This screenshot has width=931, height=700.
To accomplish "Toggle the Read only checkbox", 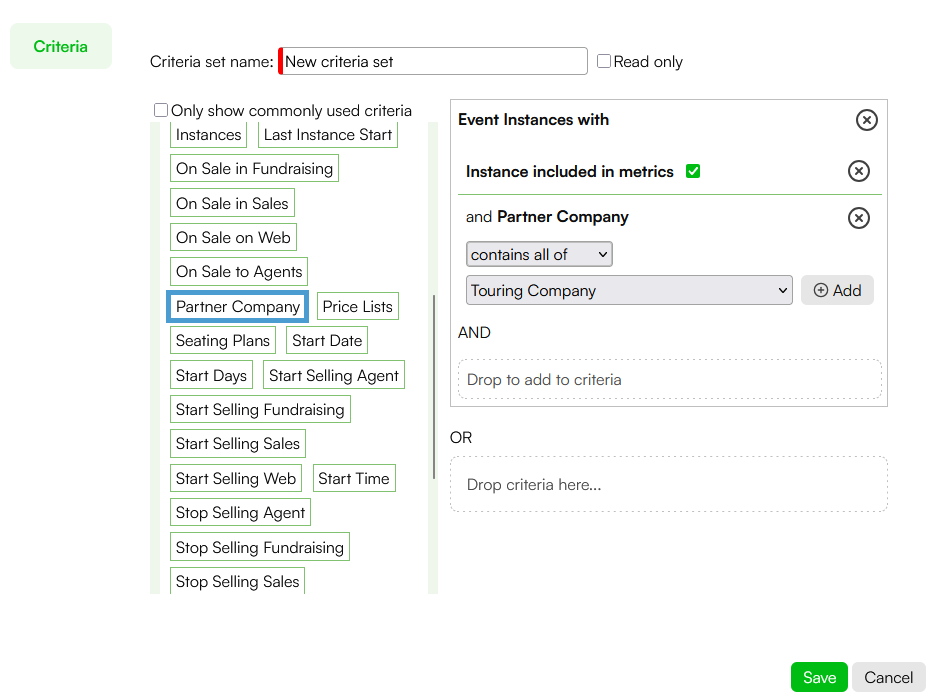I will tap(604, 61).
